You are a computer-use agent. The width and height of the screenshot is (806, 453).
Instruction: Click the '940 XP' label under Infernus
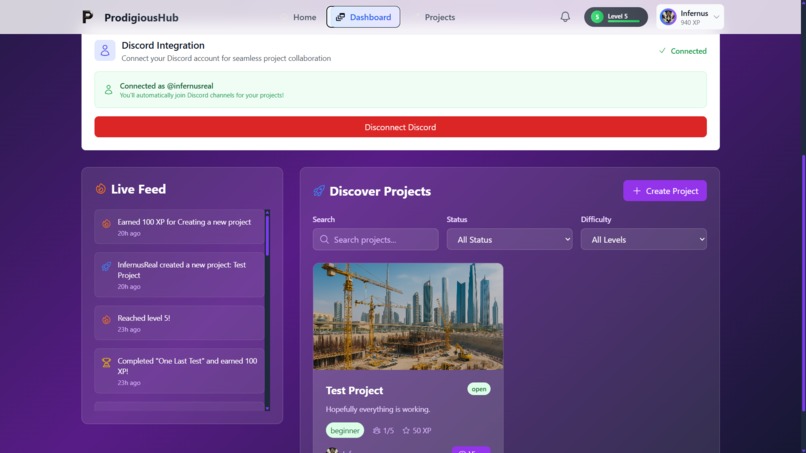tap(690, 23)
